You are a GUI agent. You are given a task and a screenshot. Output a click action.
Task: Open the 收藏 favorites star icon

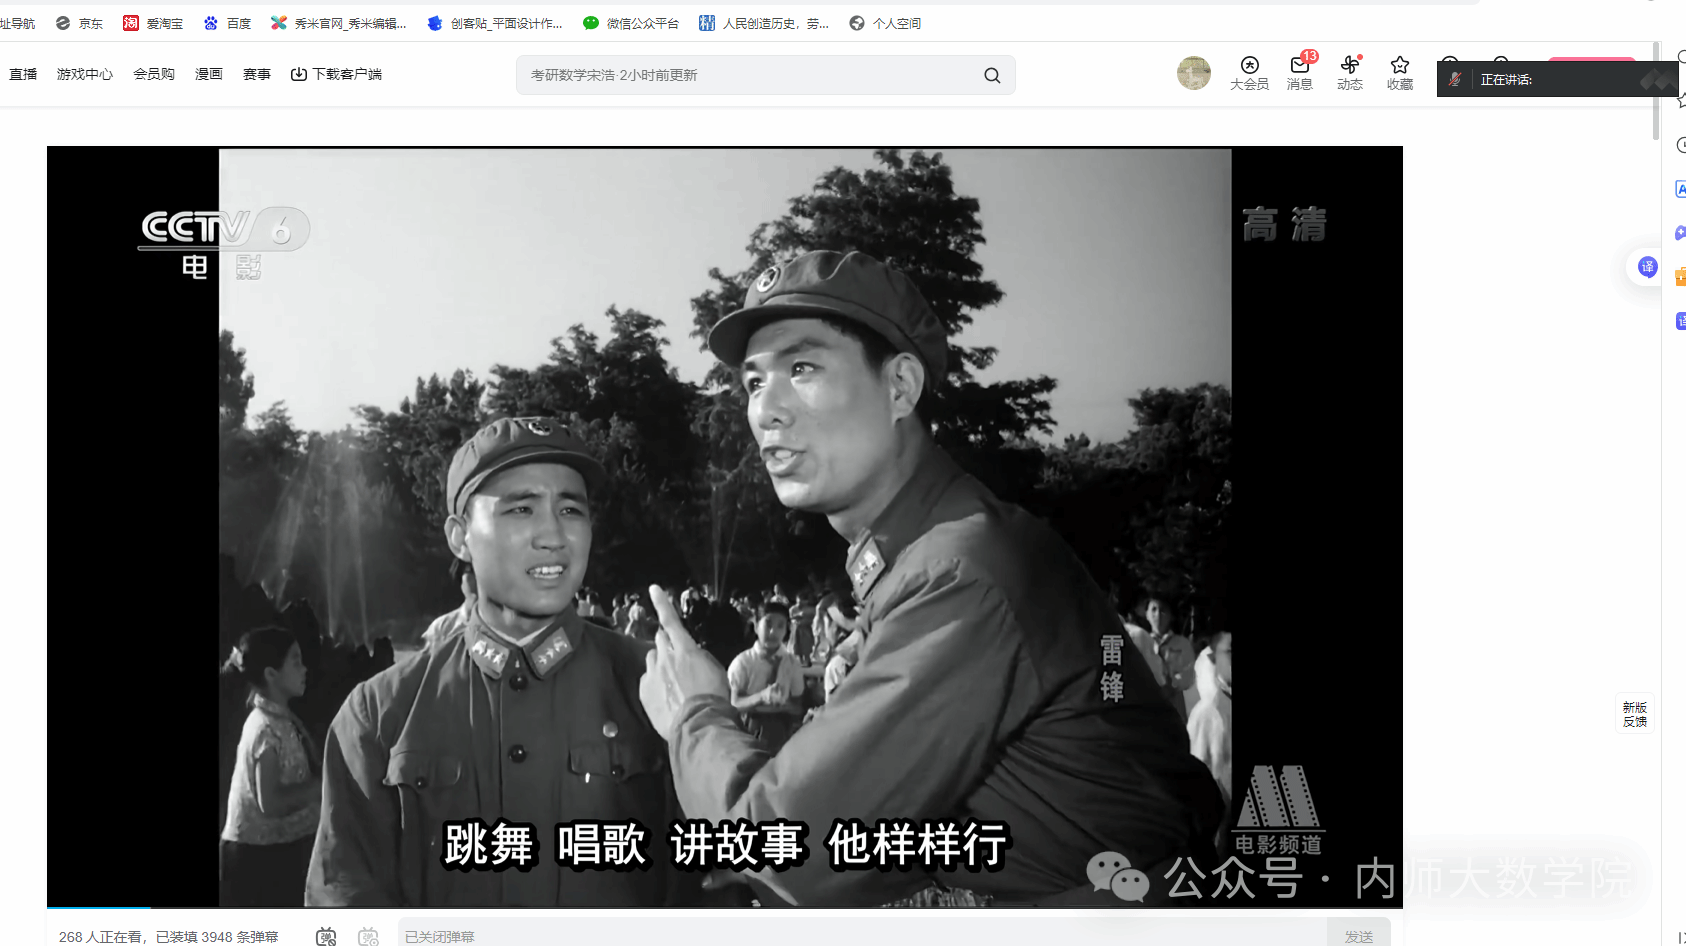point(1400,73)
